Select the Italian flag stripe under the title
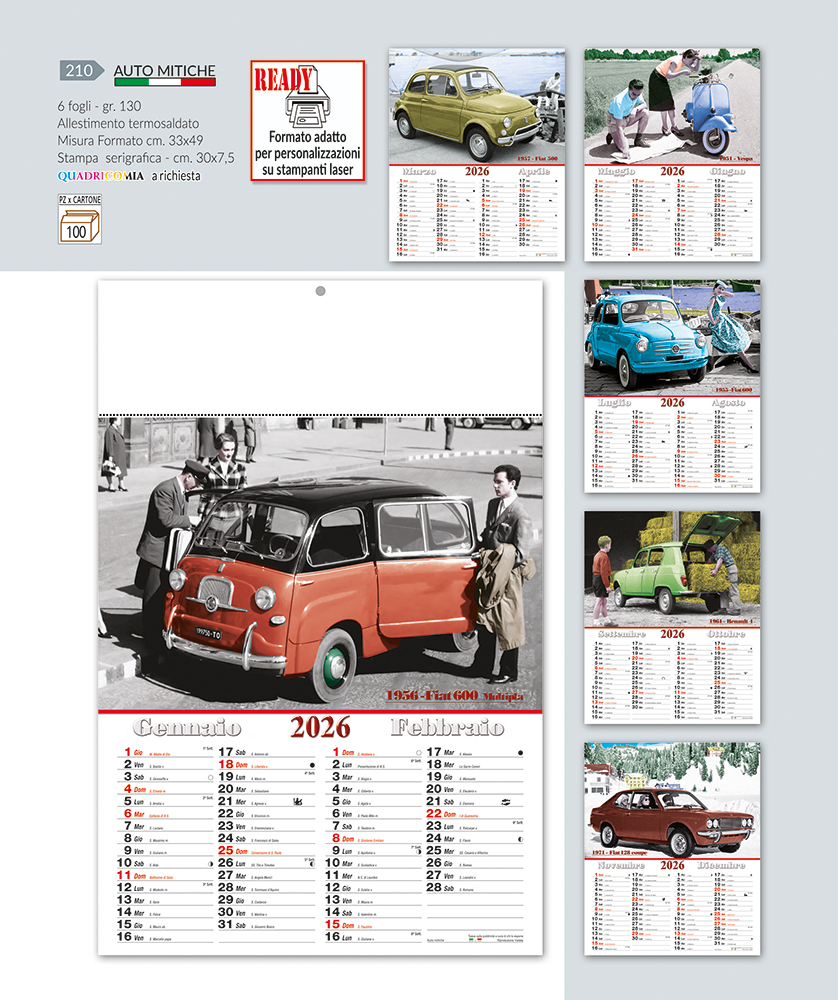The width and height of the screenshot is (838, 1000). click(164, 82)
